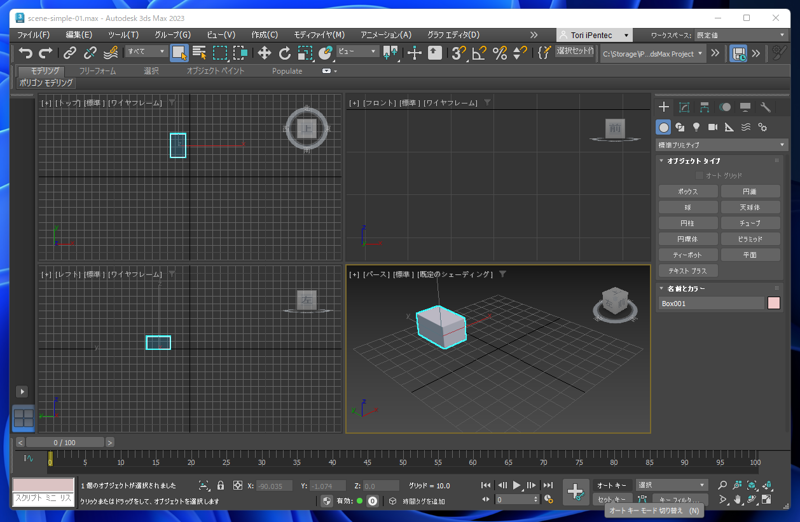Viewport: 800px width, 522px height.
Task: Open the モディファイヤ(M) menu
Action: point(319,34)
